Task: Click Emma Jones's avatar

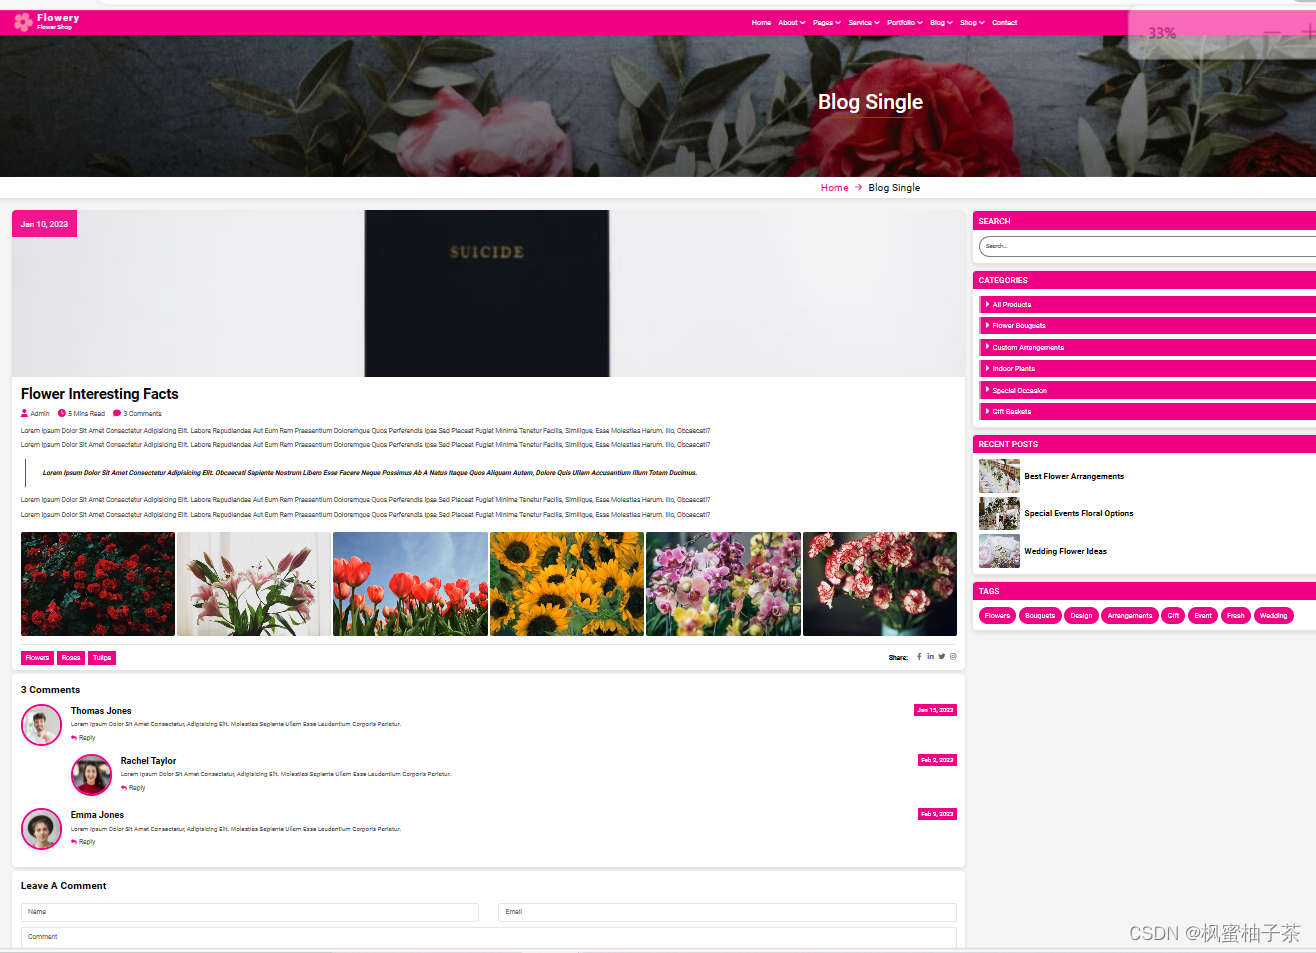Action: [x=41, y=829]
